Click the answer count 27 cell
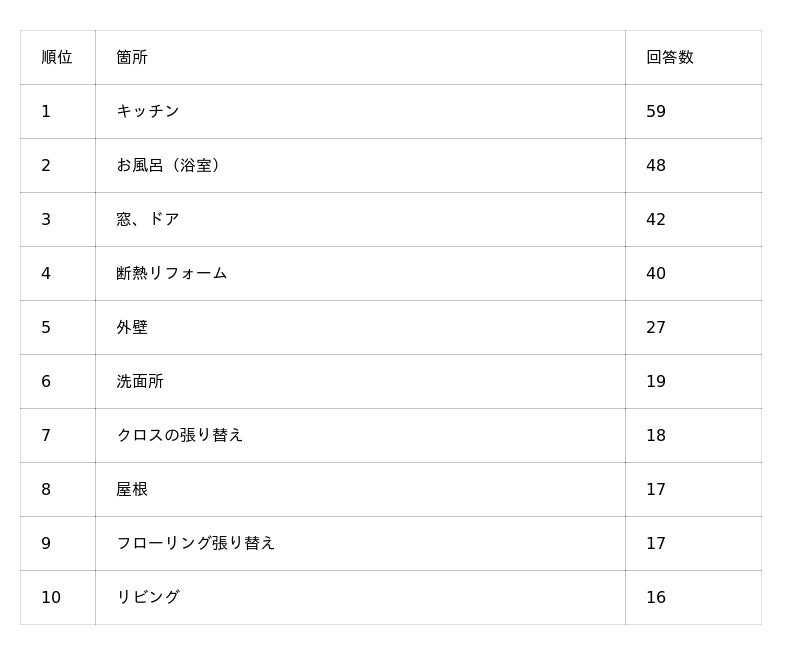The image size is (800, 655). [656, 327]
